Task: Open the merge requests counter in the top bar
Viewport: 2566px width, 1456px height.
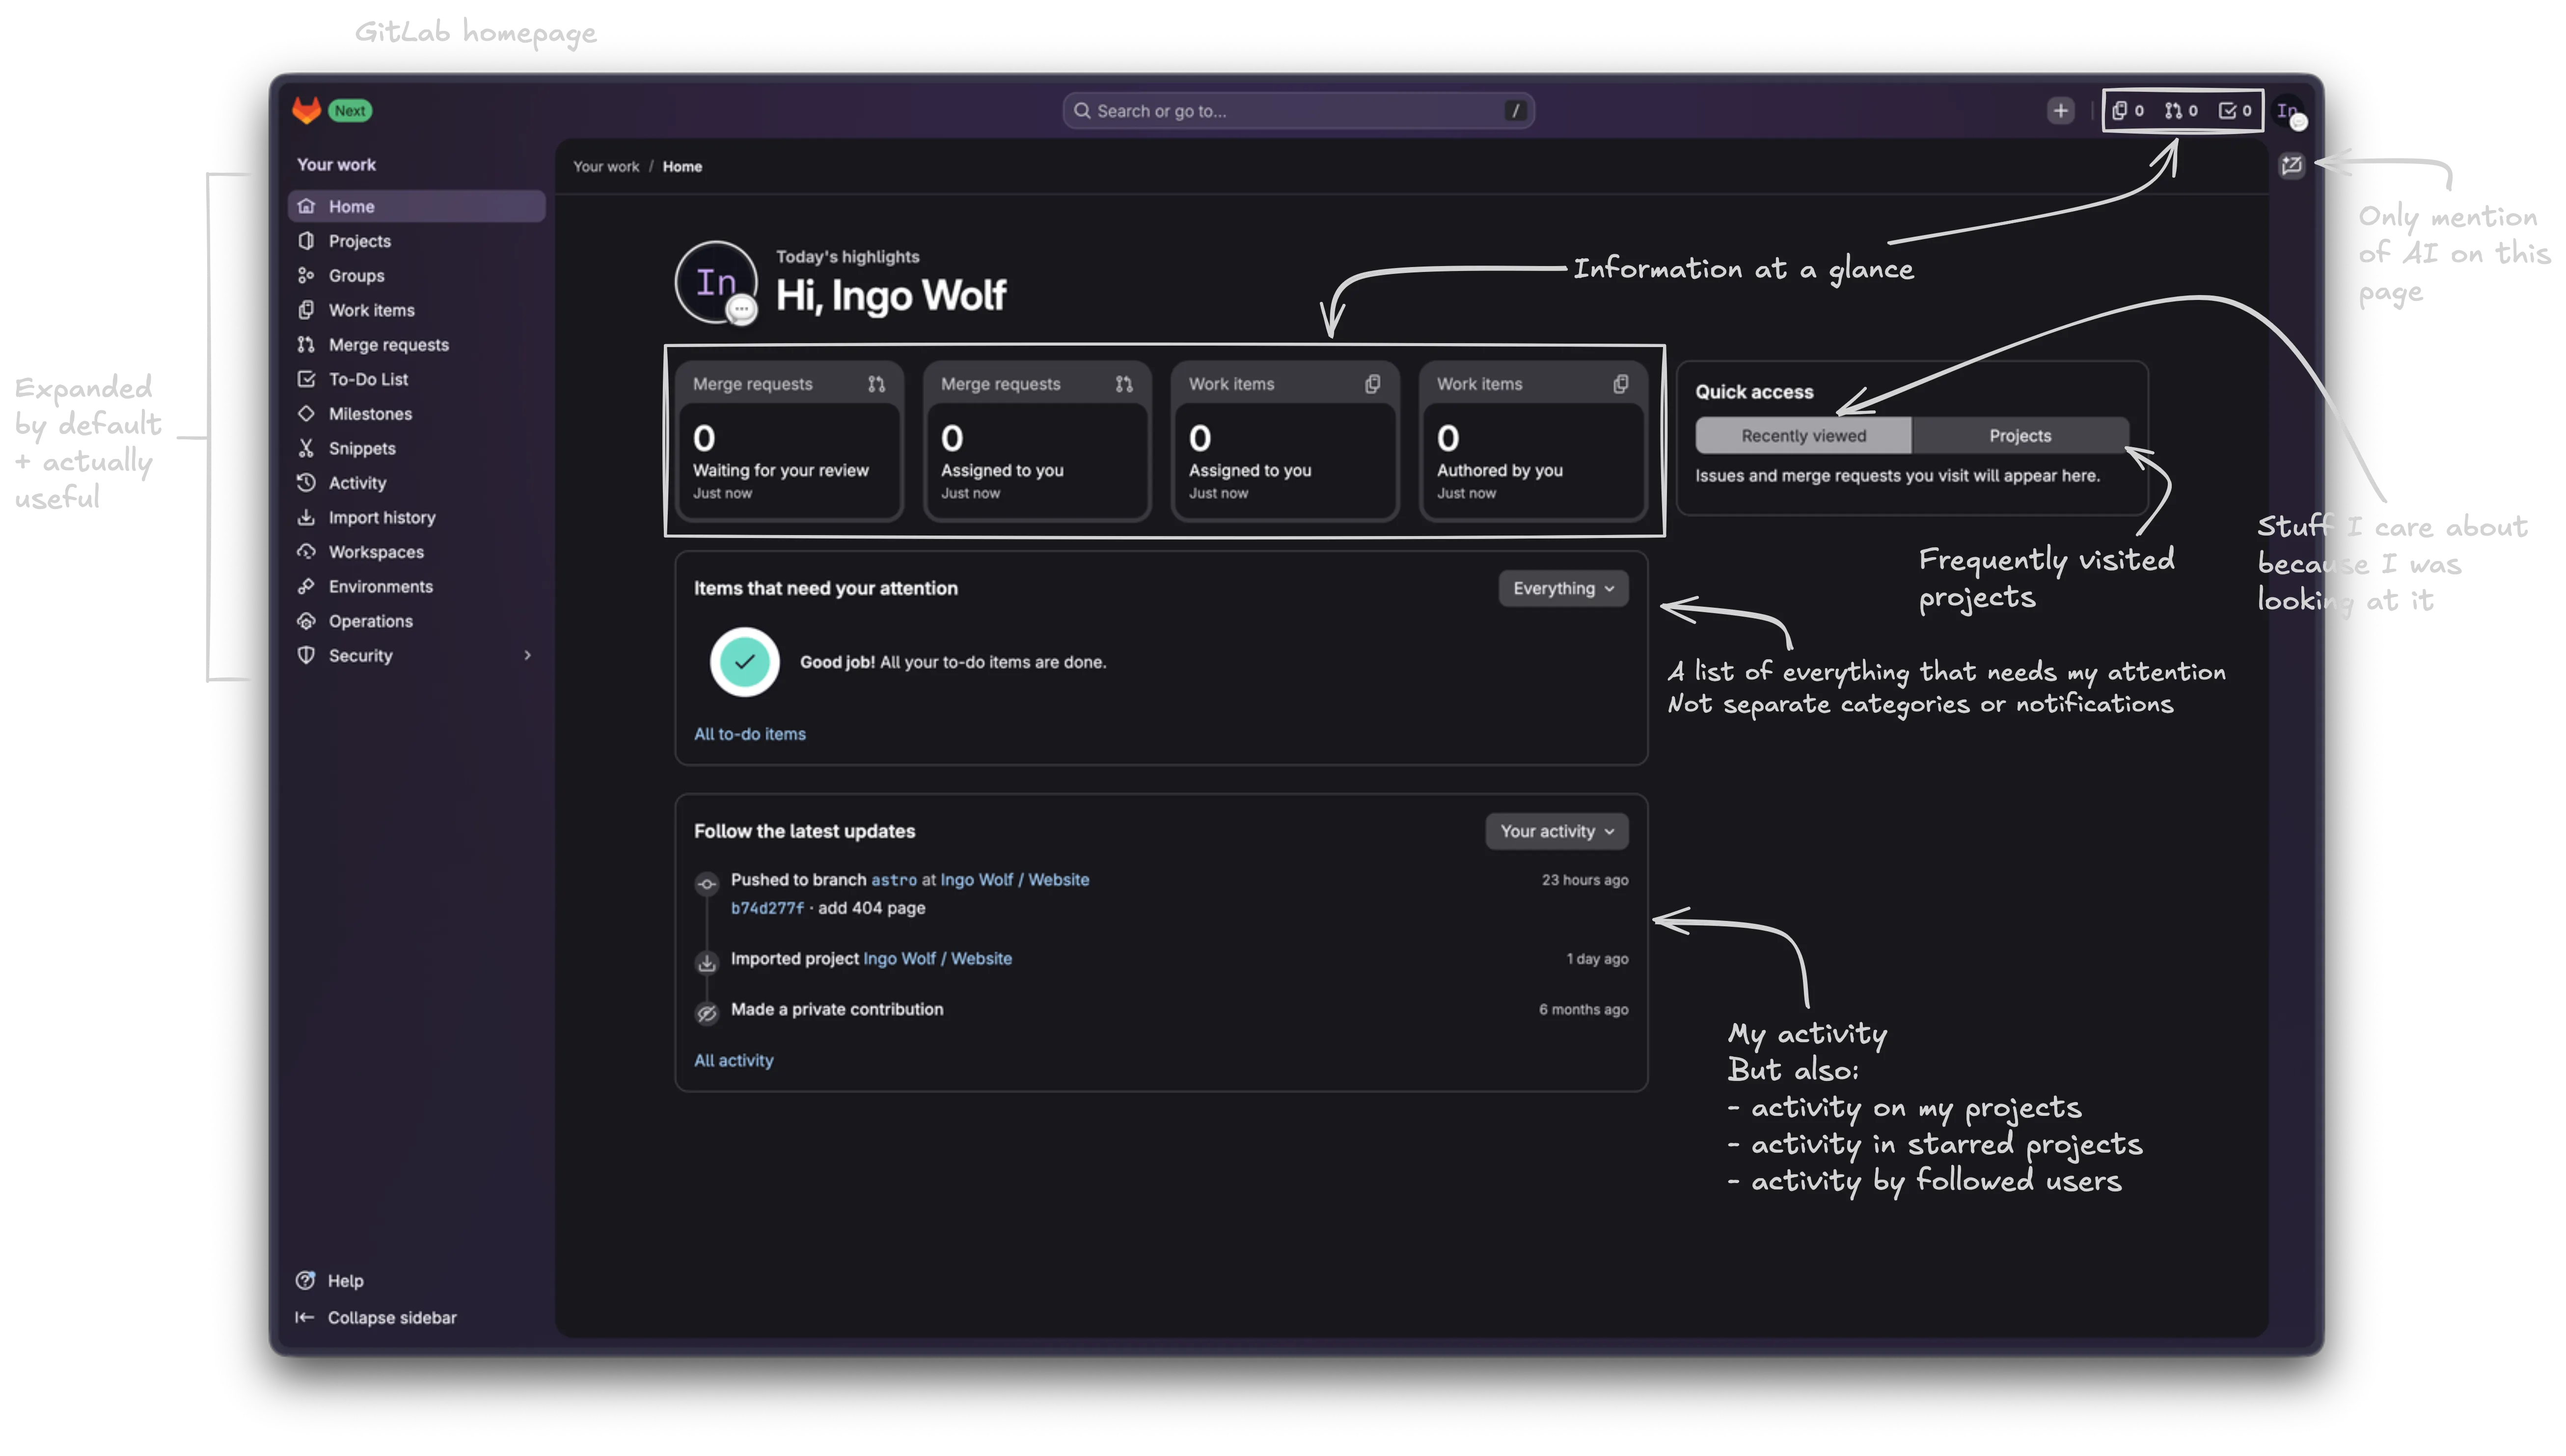Action: click(2181, 111)
